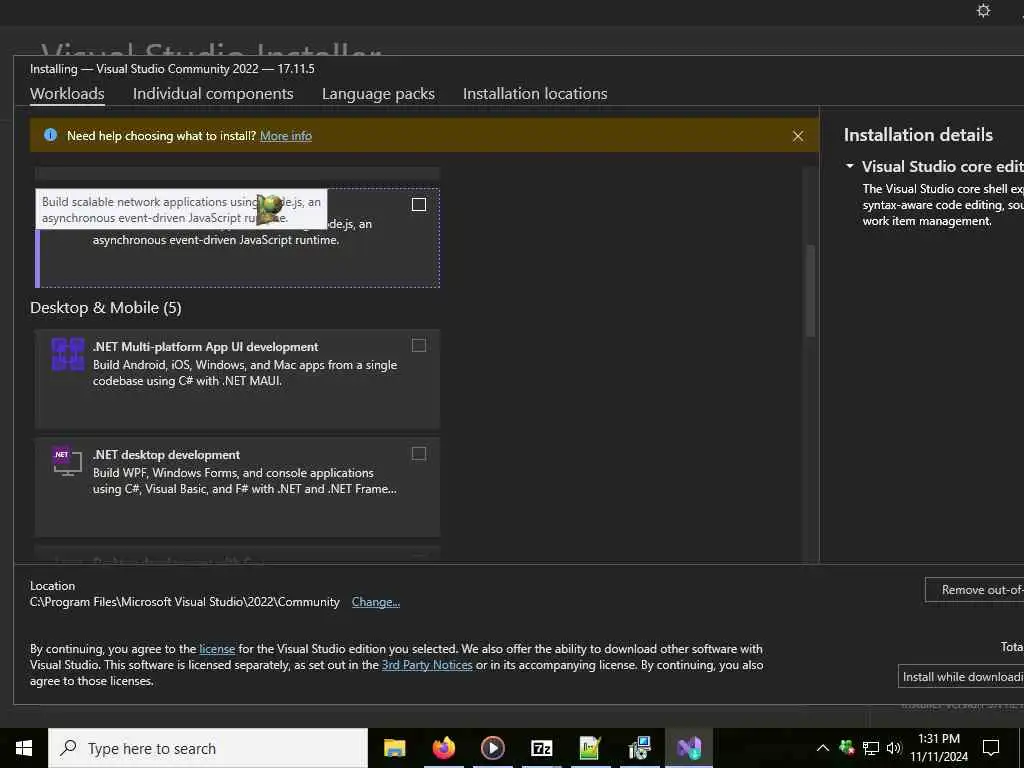Image resolution: width=1024 pixels, height=768 pixels.
Task: Switch to Language packs tab
Action: click(x=378, y=93)
